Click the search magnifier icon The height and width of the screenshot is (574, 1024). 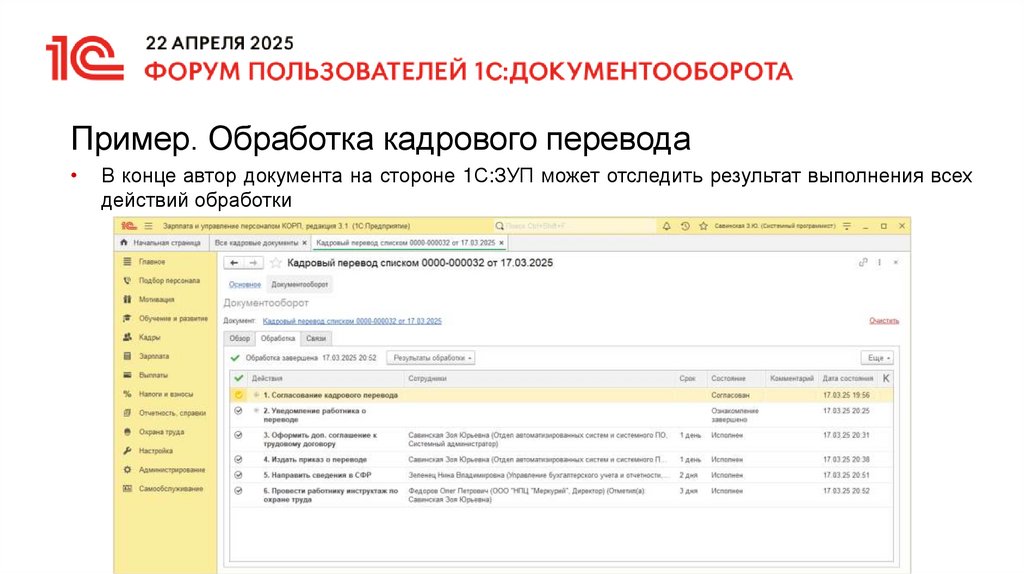click(x=500, y=226)
